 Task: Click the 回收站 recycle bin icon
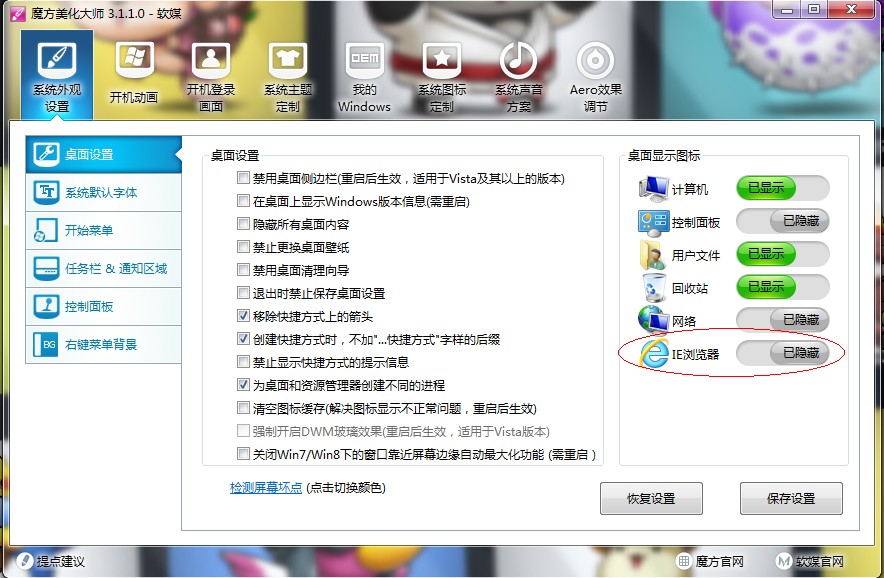pyautogui.click(x=653, y=288)
